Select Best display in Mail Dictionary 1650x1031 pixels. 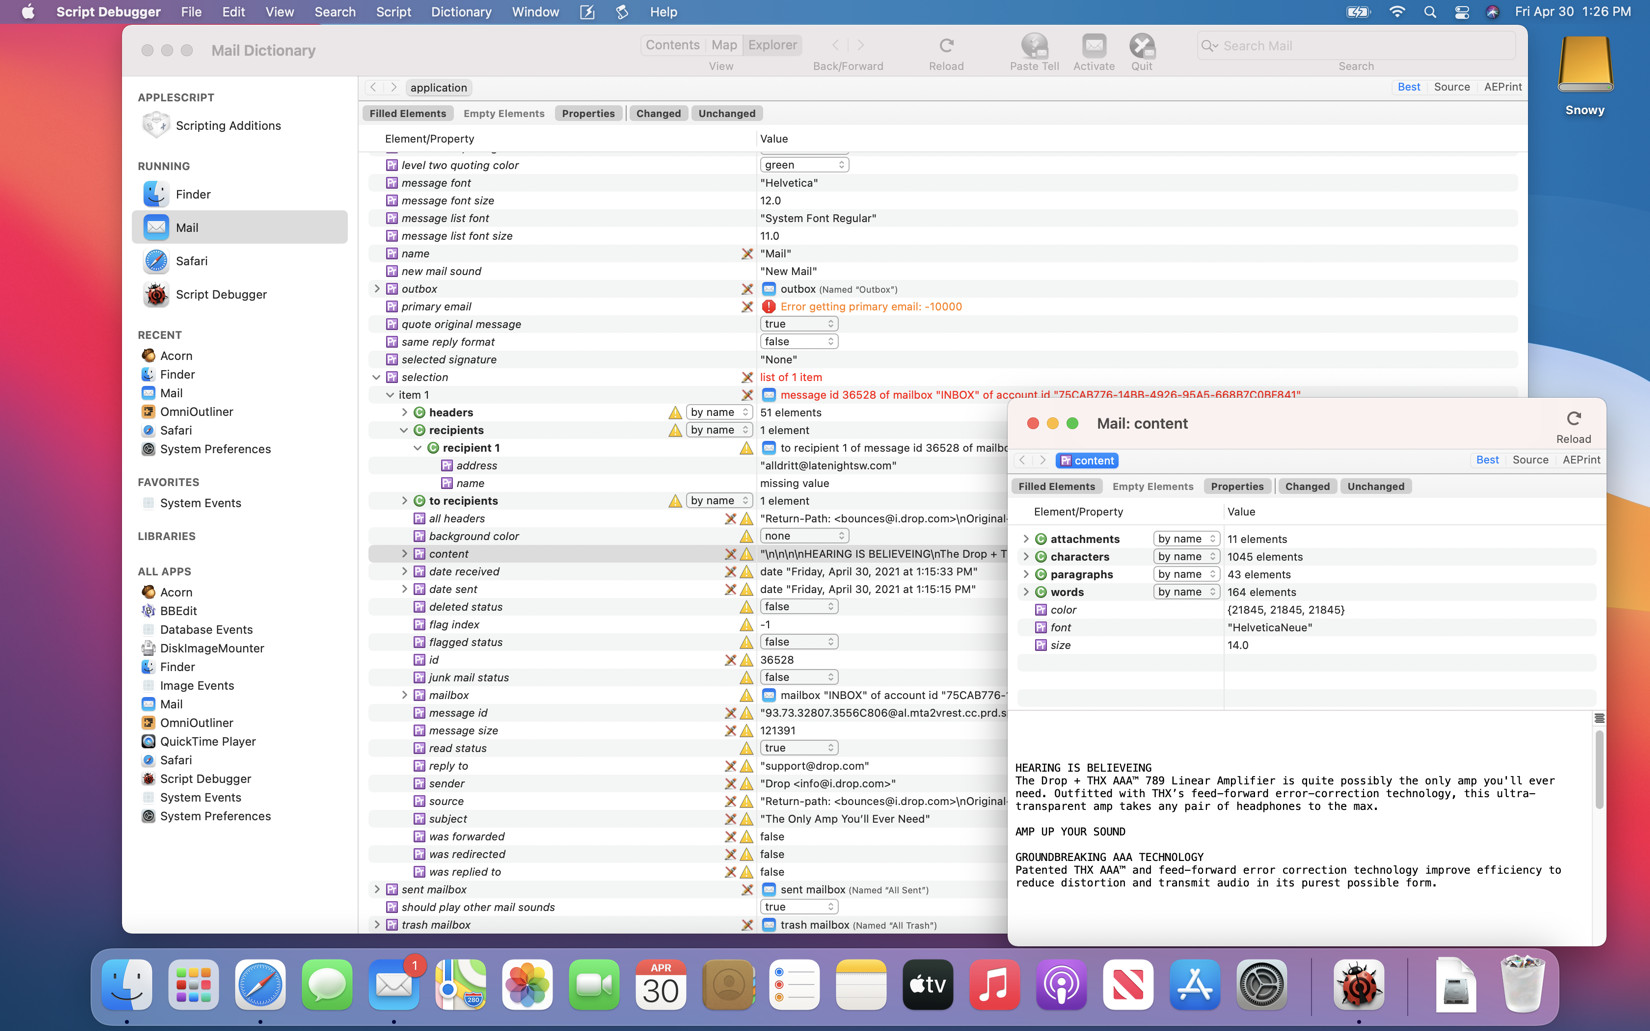pos(1409,87)
